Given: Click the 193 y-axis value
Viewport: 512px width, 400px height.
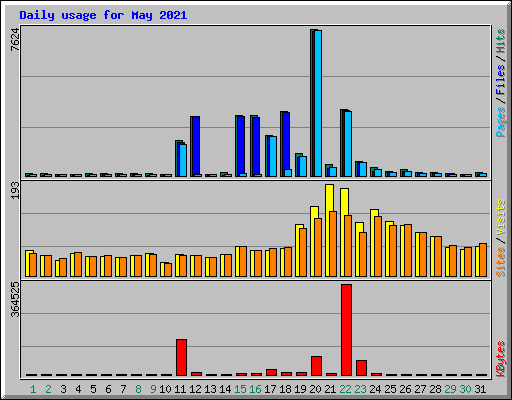Looking at the screenshot, I should pos(15,191).
